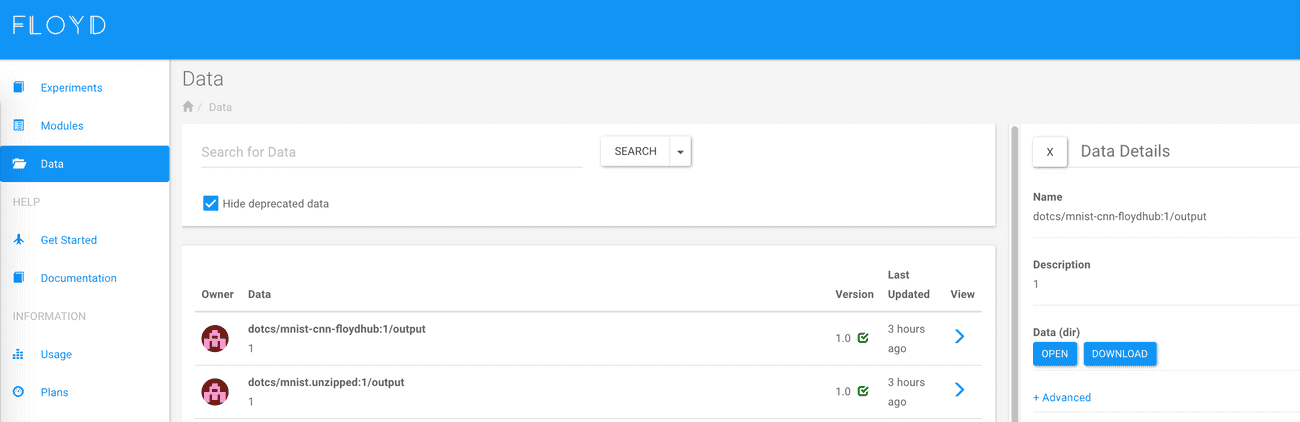Click the Last Updated column header

pyautogui.click(x=909, y=284)
